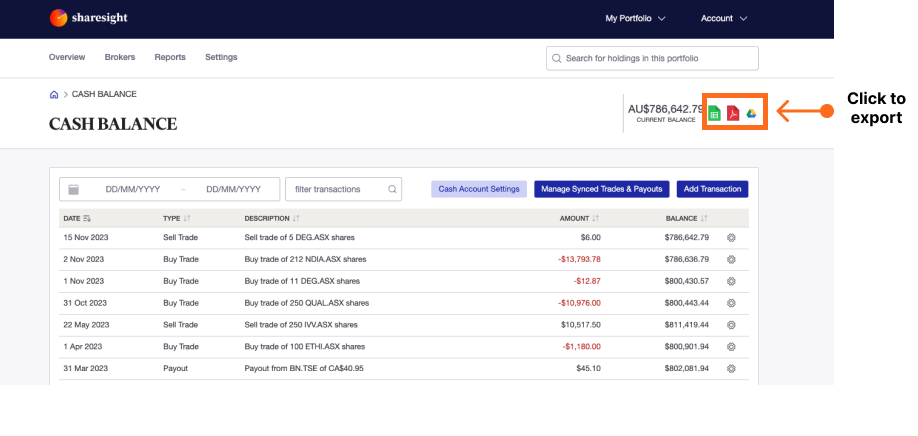This screenshot has width=918, height=436.
Task: Select 'Sell trade of 5 DEG.ASX shares'
Action: pos(299,238)
